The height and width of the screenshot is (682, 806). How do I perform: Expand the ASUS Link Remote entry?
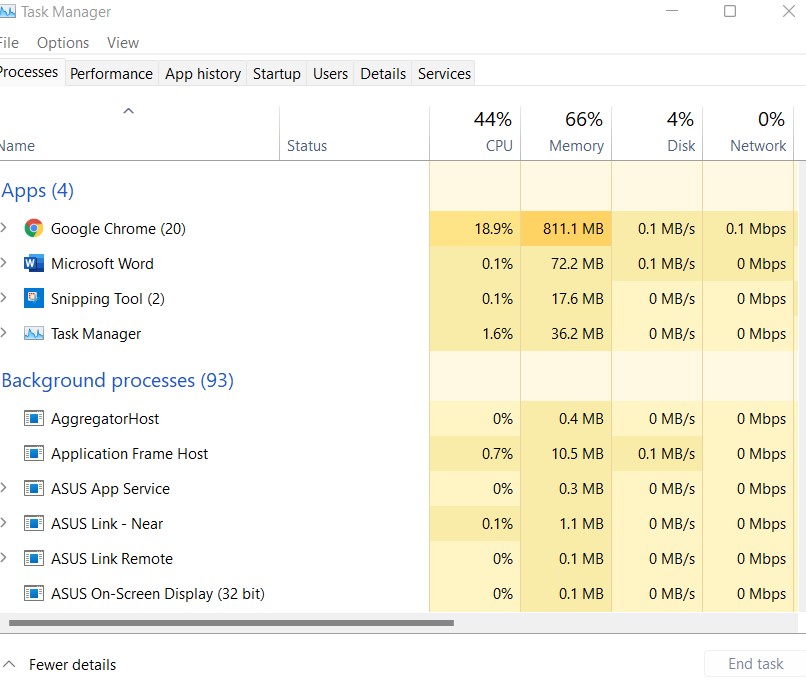click(x=4, y=559)
